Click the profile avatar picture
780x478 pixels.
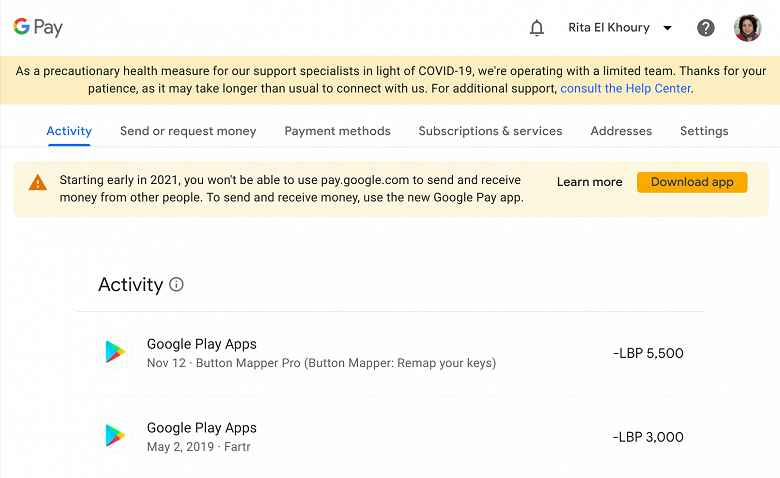point(747,28)
